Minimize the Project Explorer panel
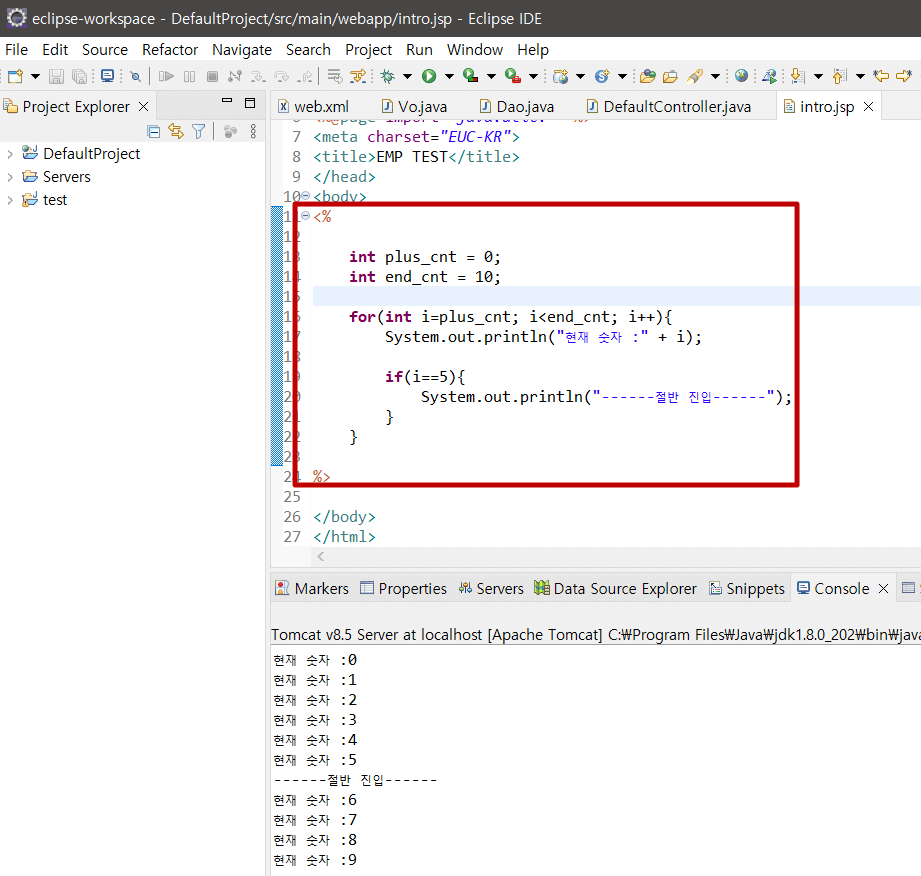This screenshot has height=876, width=921. tap(227, 101)
